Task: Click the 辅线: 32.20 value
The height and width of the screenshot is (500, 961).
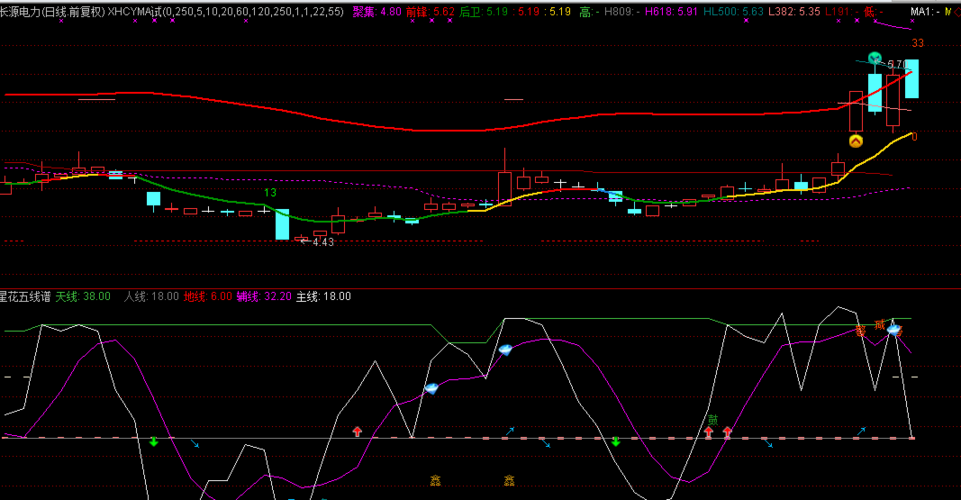Action: 264,297
